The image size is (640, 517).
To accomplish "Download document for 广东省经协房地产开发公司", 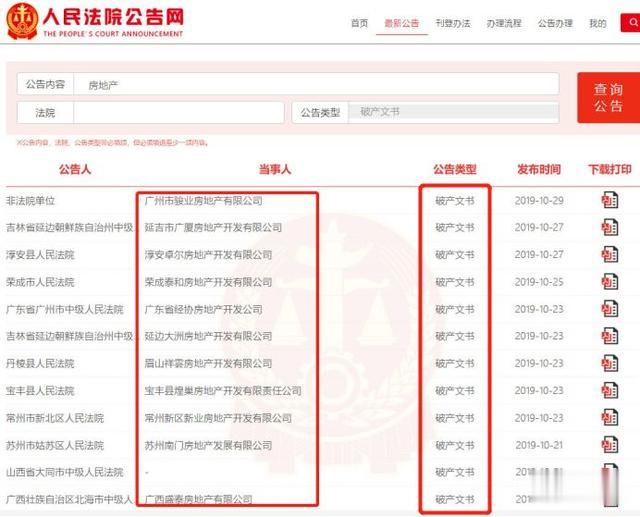I will 609,309.
